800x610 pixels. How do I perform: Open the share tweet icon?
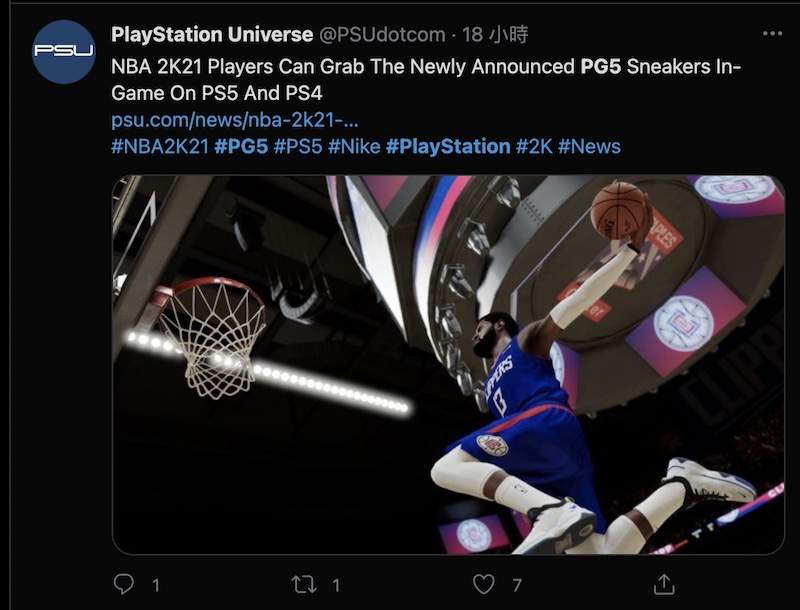coord(664,584)
